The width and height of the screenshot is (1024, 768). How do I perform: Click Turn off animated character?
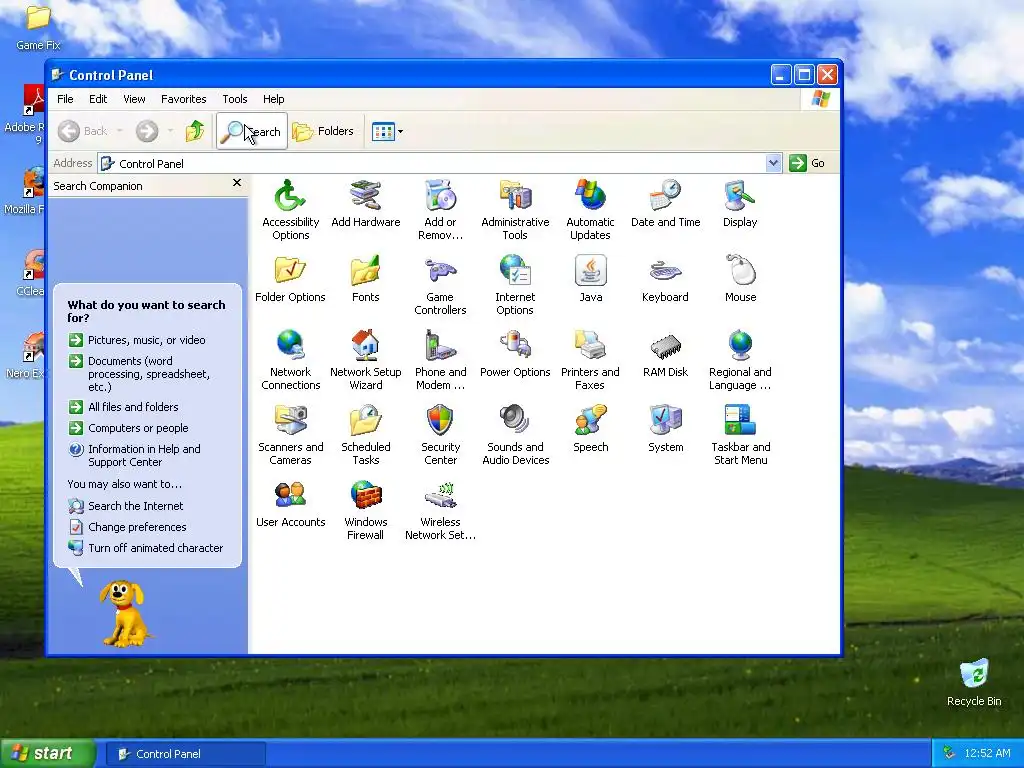point(146,548)
